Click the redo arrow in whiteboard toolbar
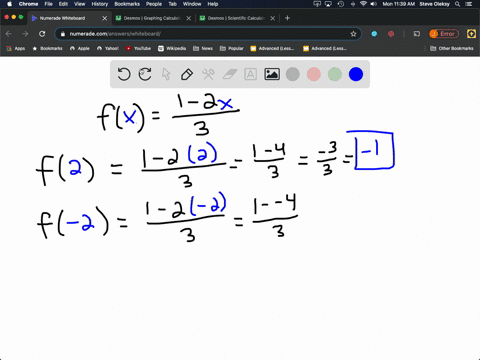Image resolution: width=480 pixels, height=360 pixels. [x=145, y=74]
